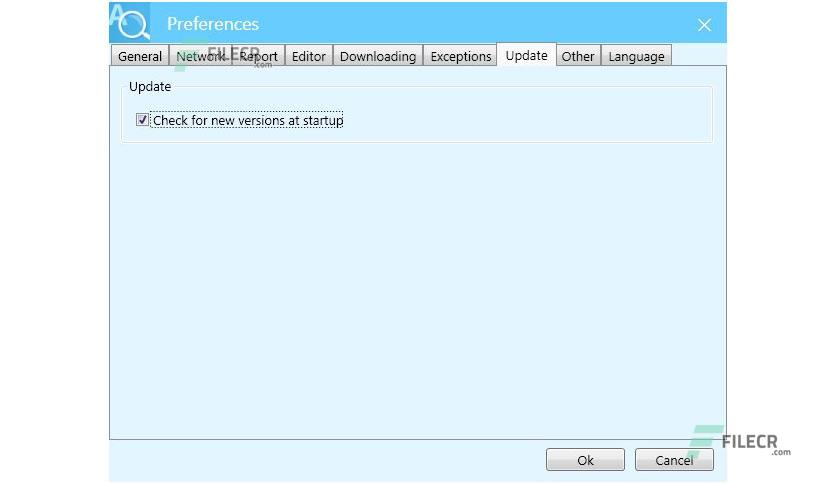Discard changes with the Cancel button

(x=674, y=460)
